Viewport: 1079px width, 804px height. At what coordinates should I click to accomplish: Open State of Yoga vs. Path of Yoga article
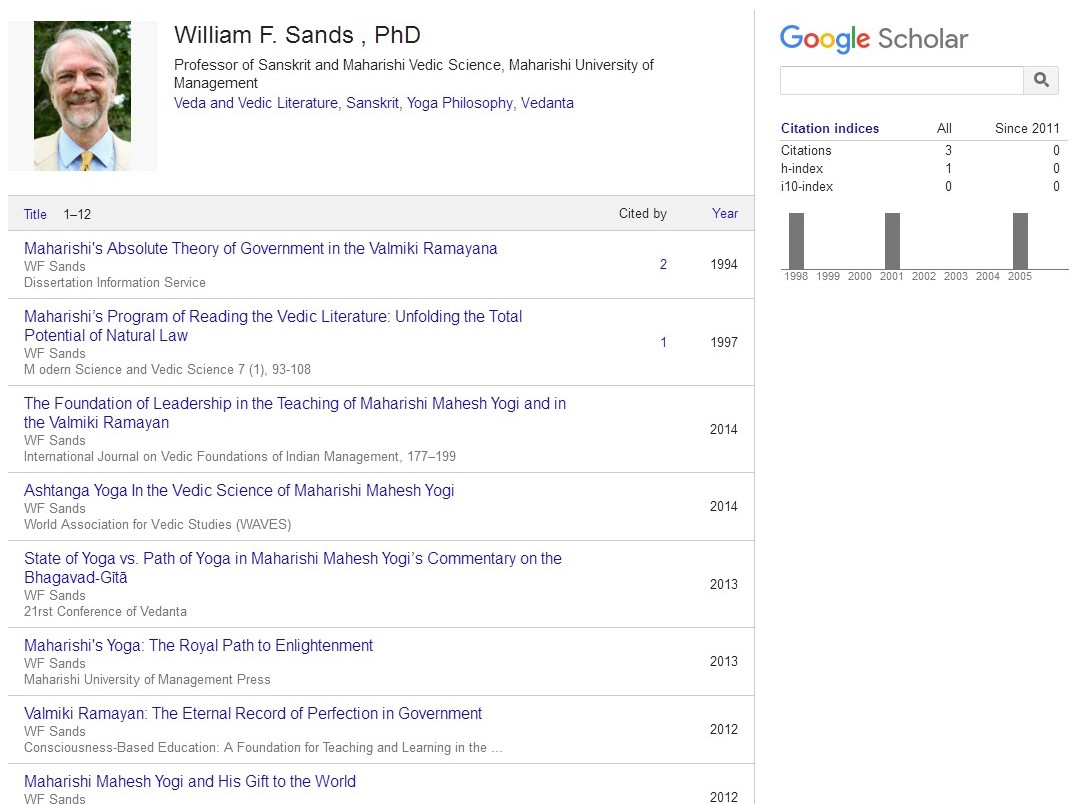pyautogui.click(x=293, y=568)
